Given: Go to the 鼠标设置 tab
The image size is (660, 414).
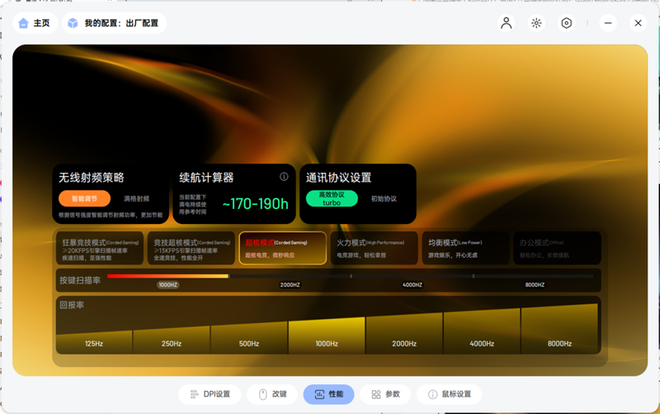Looking at the screenshot, I should [x=449, y=394].
